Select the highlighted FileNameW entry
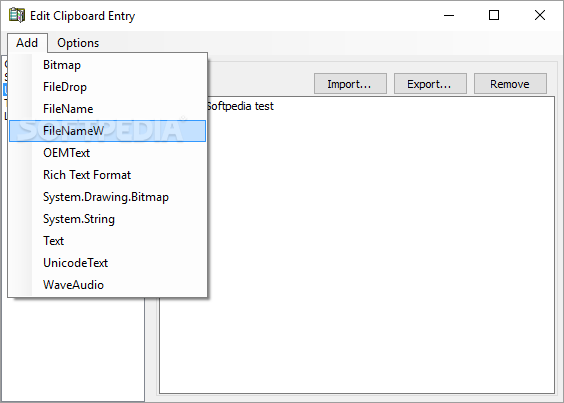The image size is (564, 403). pos(107,131)
